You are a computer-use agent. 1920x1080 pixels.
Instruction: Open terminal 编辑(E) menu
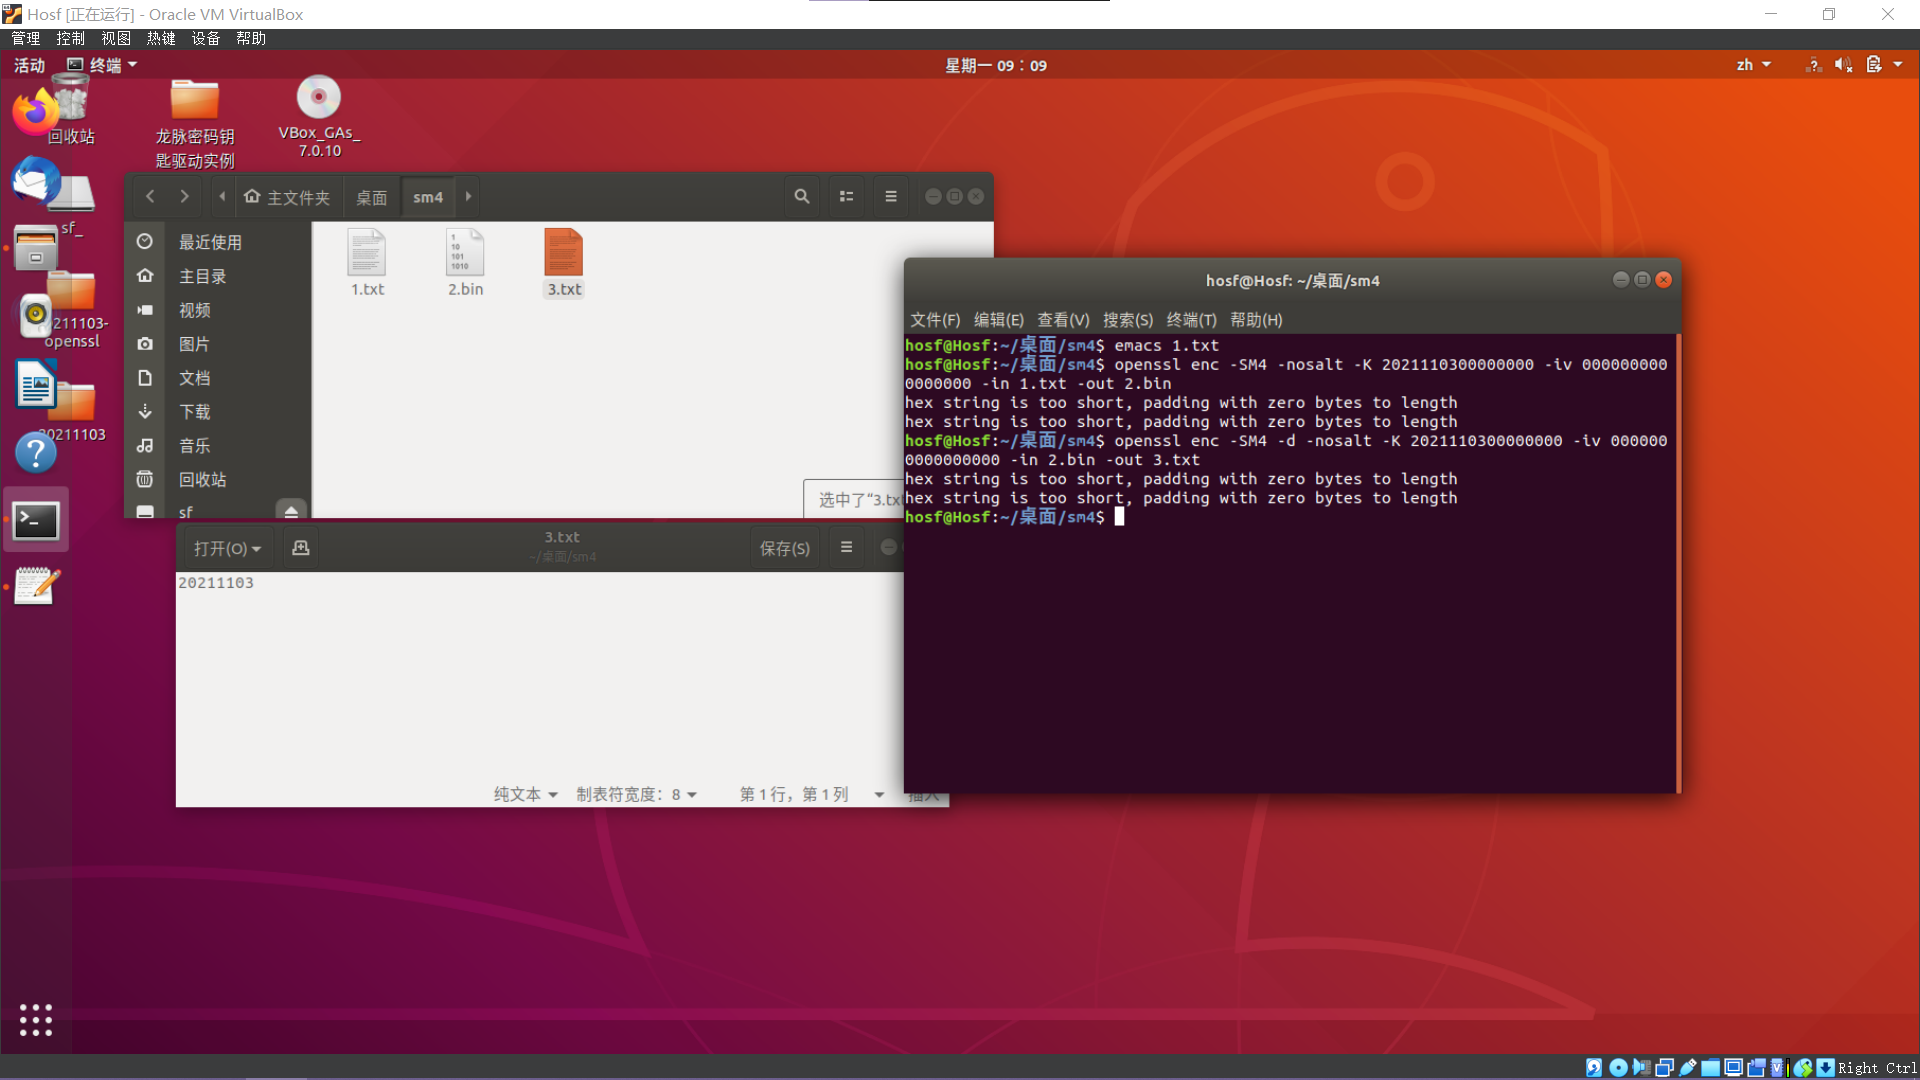pos(999,320)
